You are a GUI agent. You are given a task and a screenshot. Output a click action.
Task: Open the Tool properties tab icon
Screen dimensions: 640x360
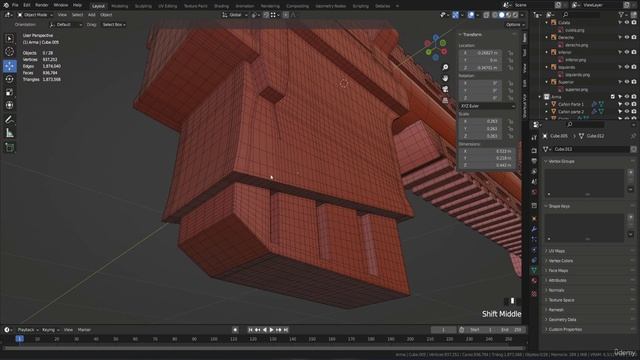click(x=534, y=138)
